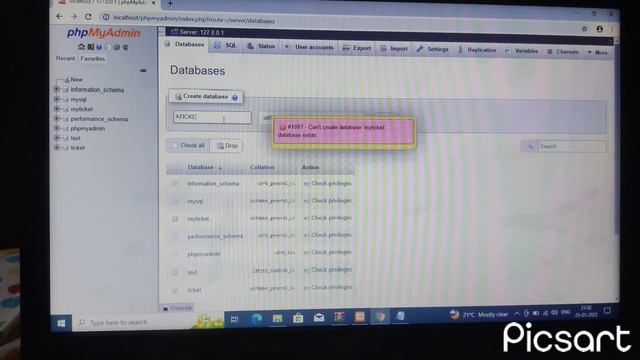Click the Server 127.0.0.1 breadcrumb icon
This screenshot has height=360, width=640.
tap(174, 32)
